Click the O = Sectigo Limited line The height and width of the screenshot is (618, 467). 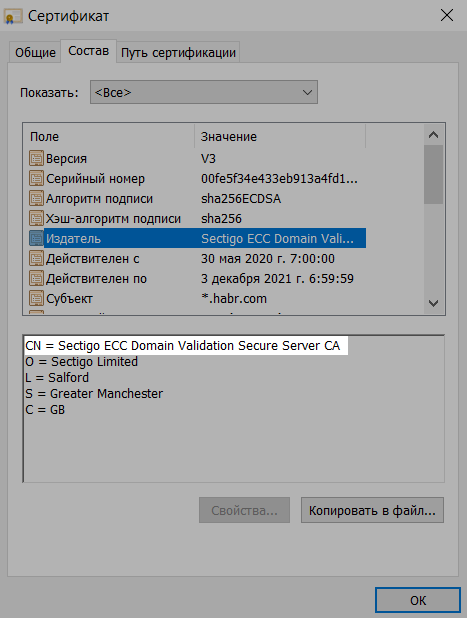[82, 361]
